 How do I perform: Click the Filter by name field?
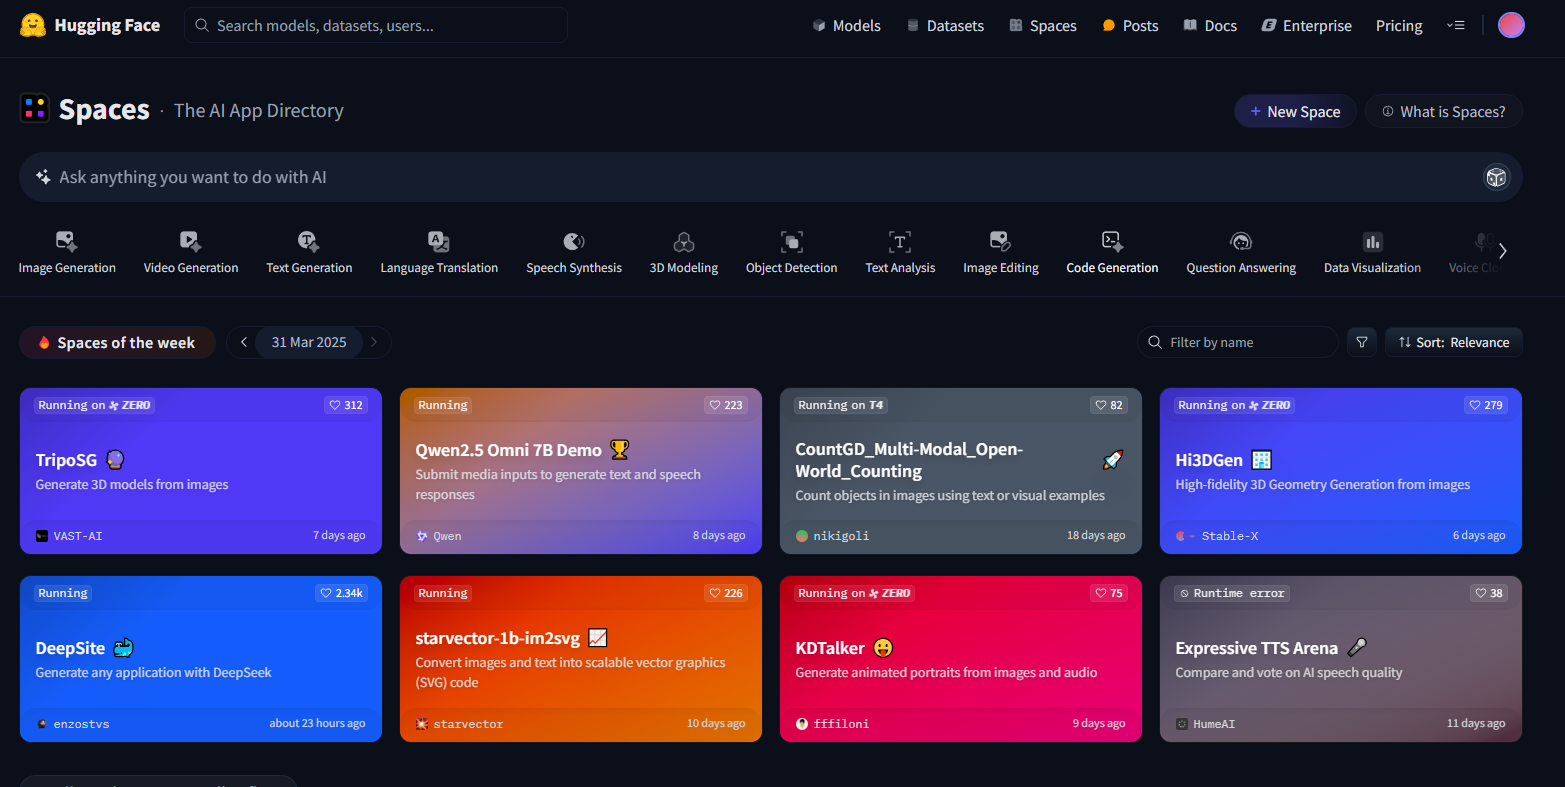click(1238, 342)
